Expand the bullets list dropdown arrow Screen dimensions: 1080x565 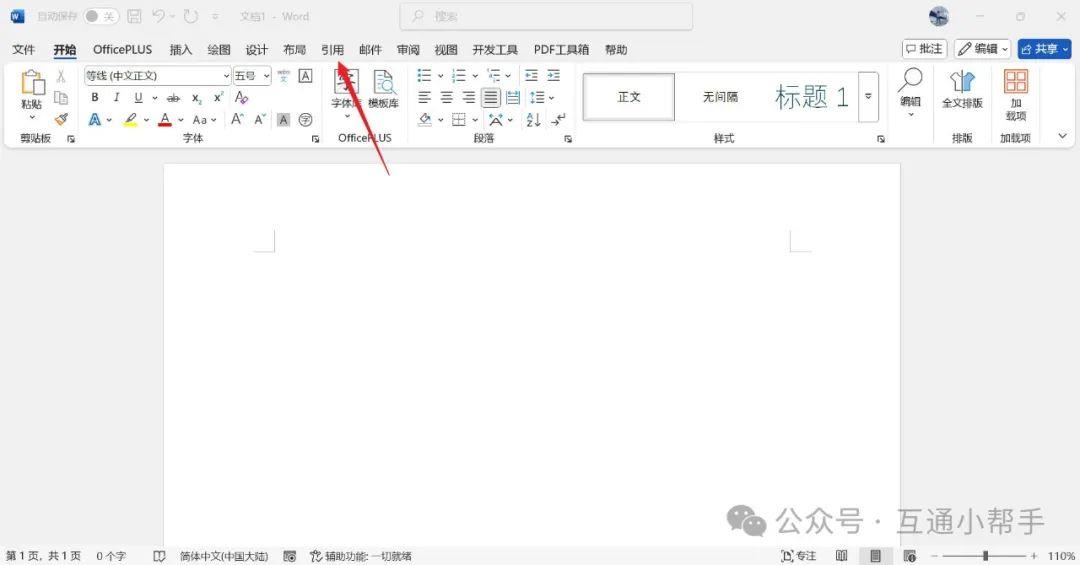point(440,76)
